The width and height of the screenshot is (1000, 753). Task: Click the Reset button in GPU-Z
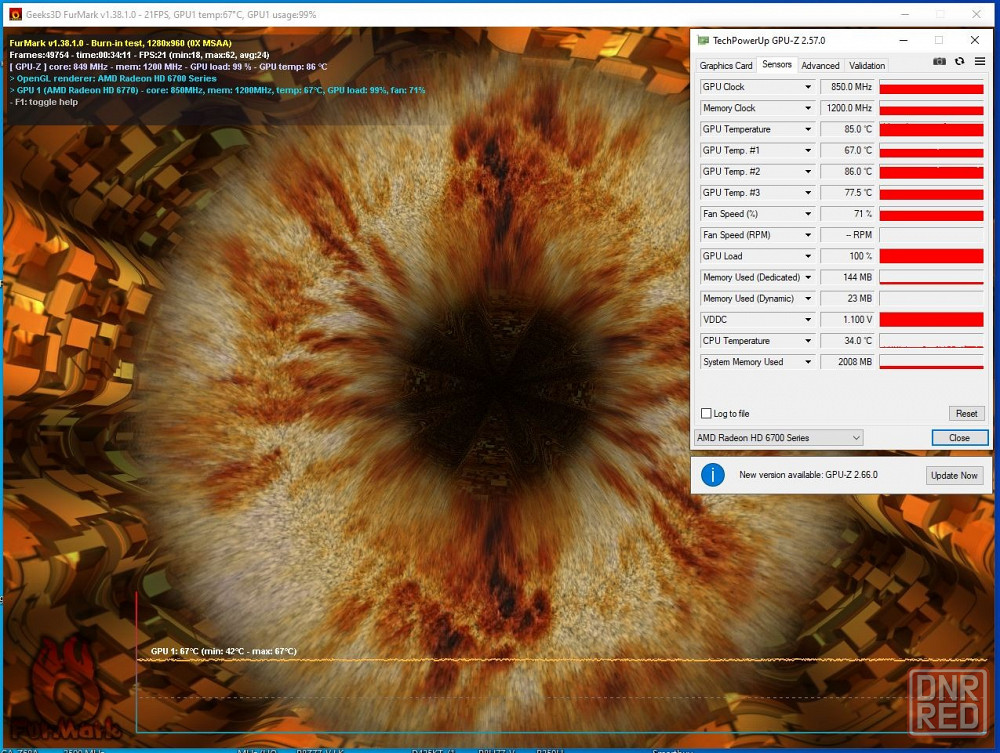tap(966, 413)
